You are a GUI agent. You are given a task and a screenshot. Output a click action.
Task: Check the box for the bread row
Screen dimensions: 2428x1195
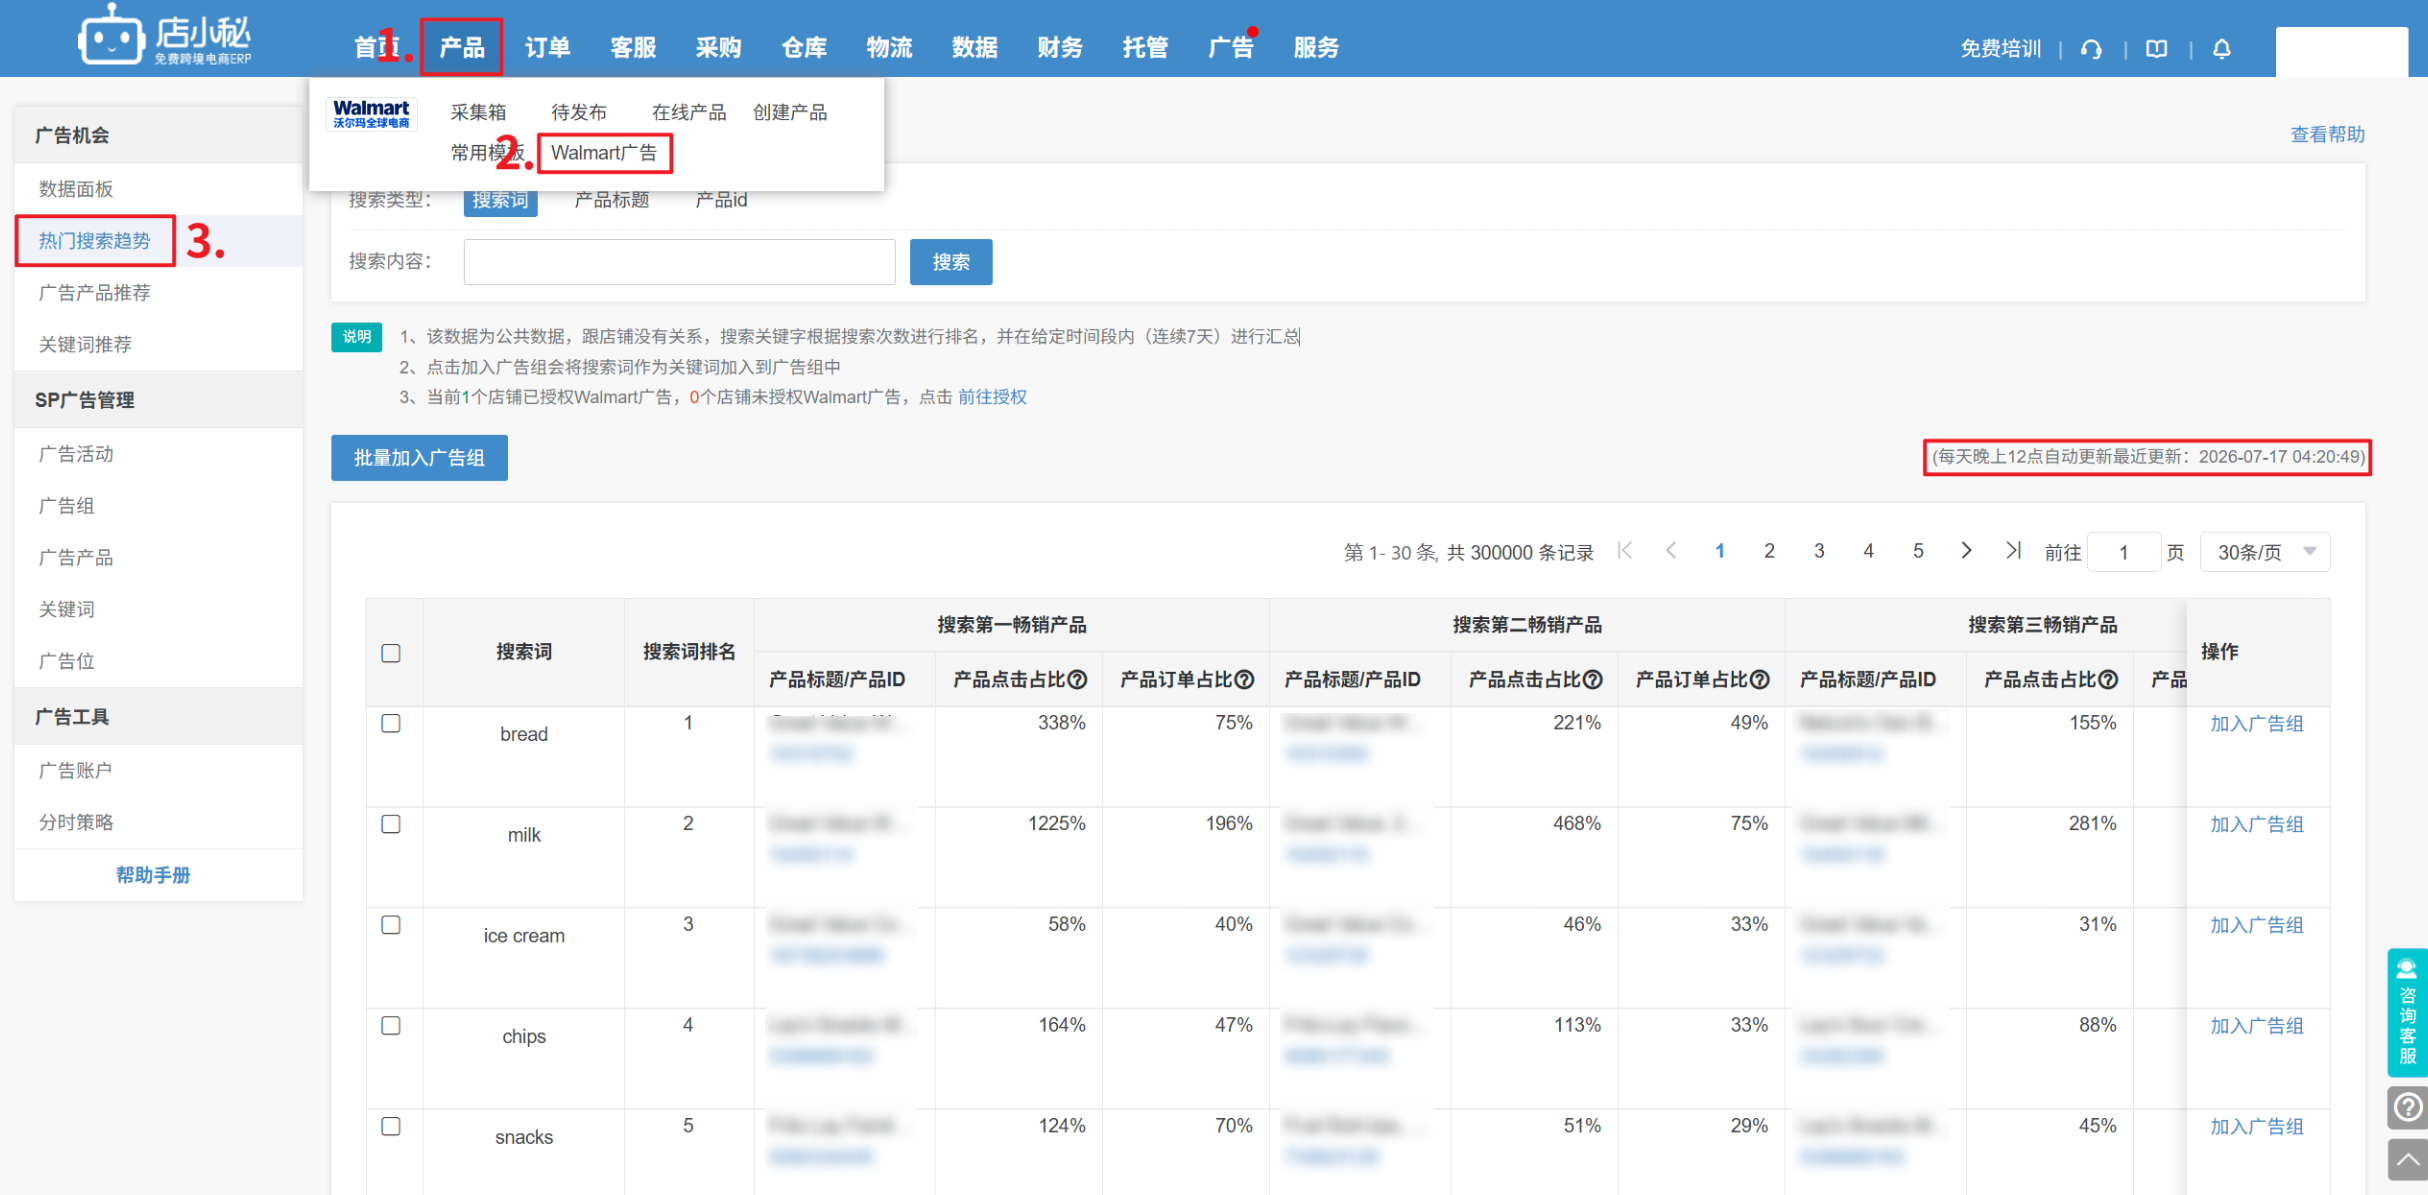tap(391, 723)
